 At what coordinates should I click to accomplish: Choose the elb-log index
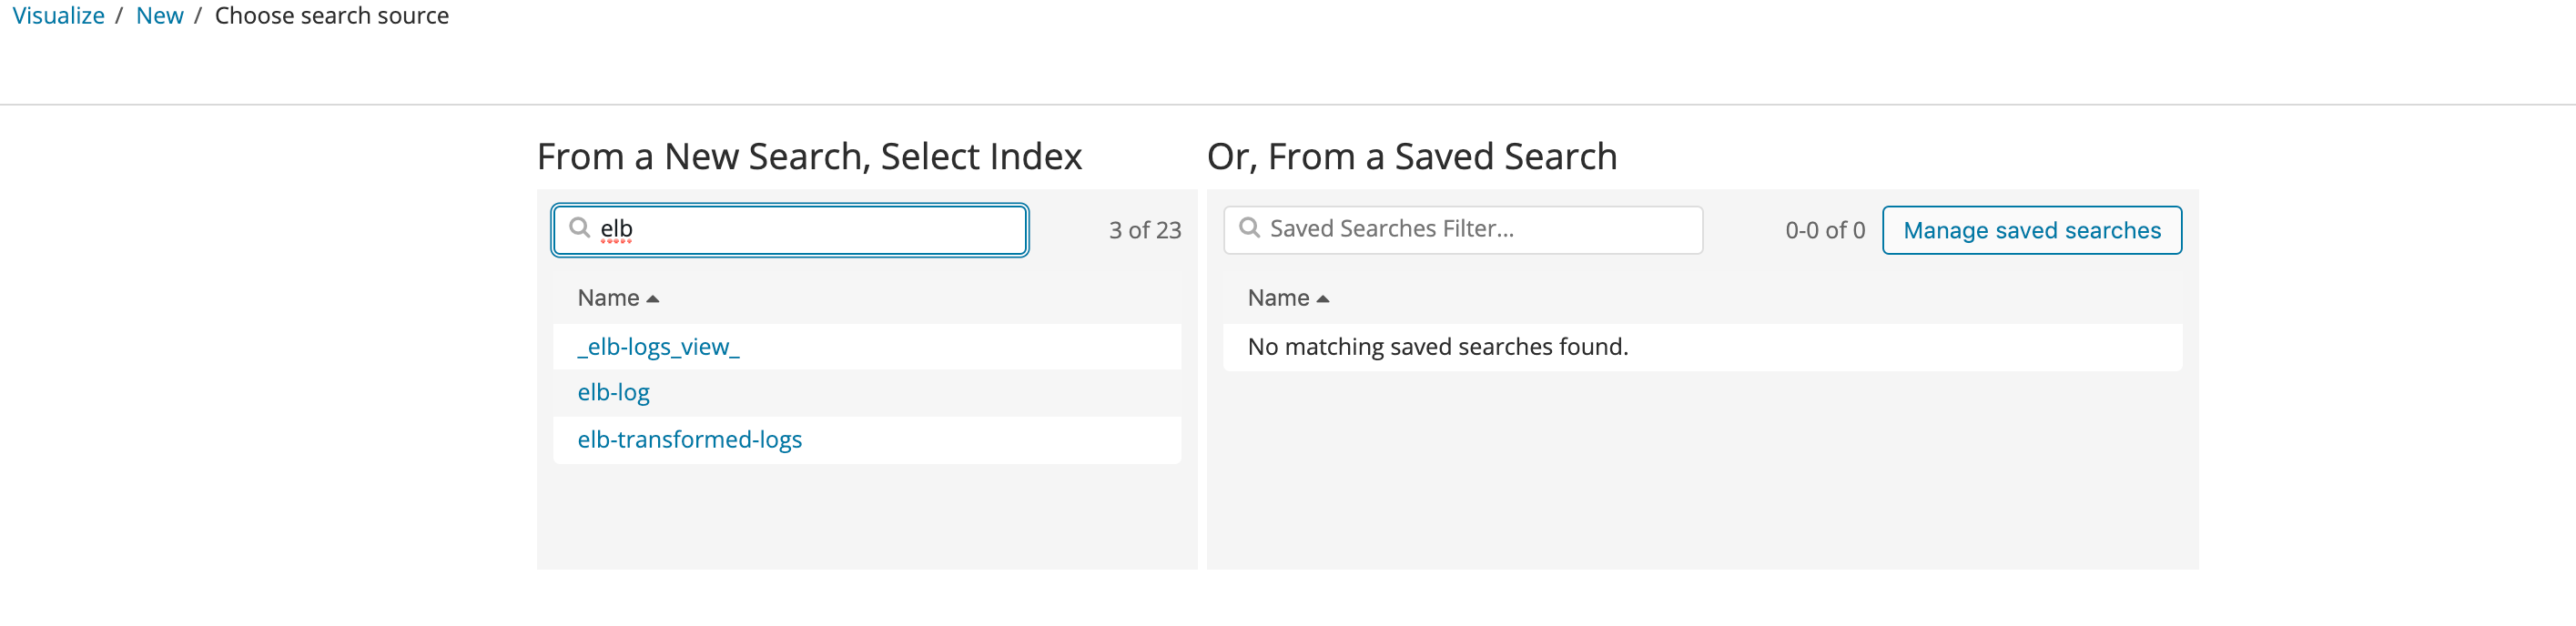[613, 393]
